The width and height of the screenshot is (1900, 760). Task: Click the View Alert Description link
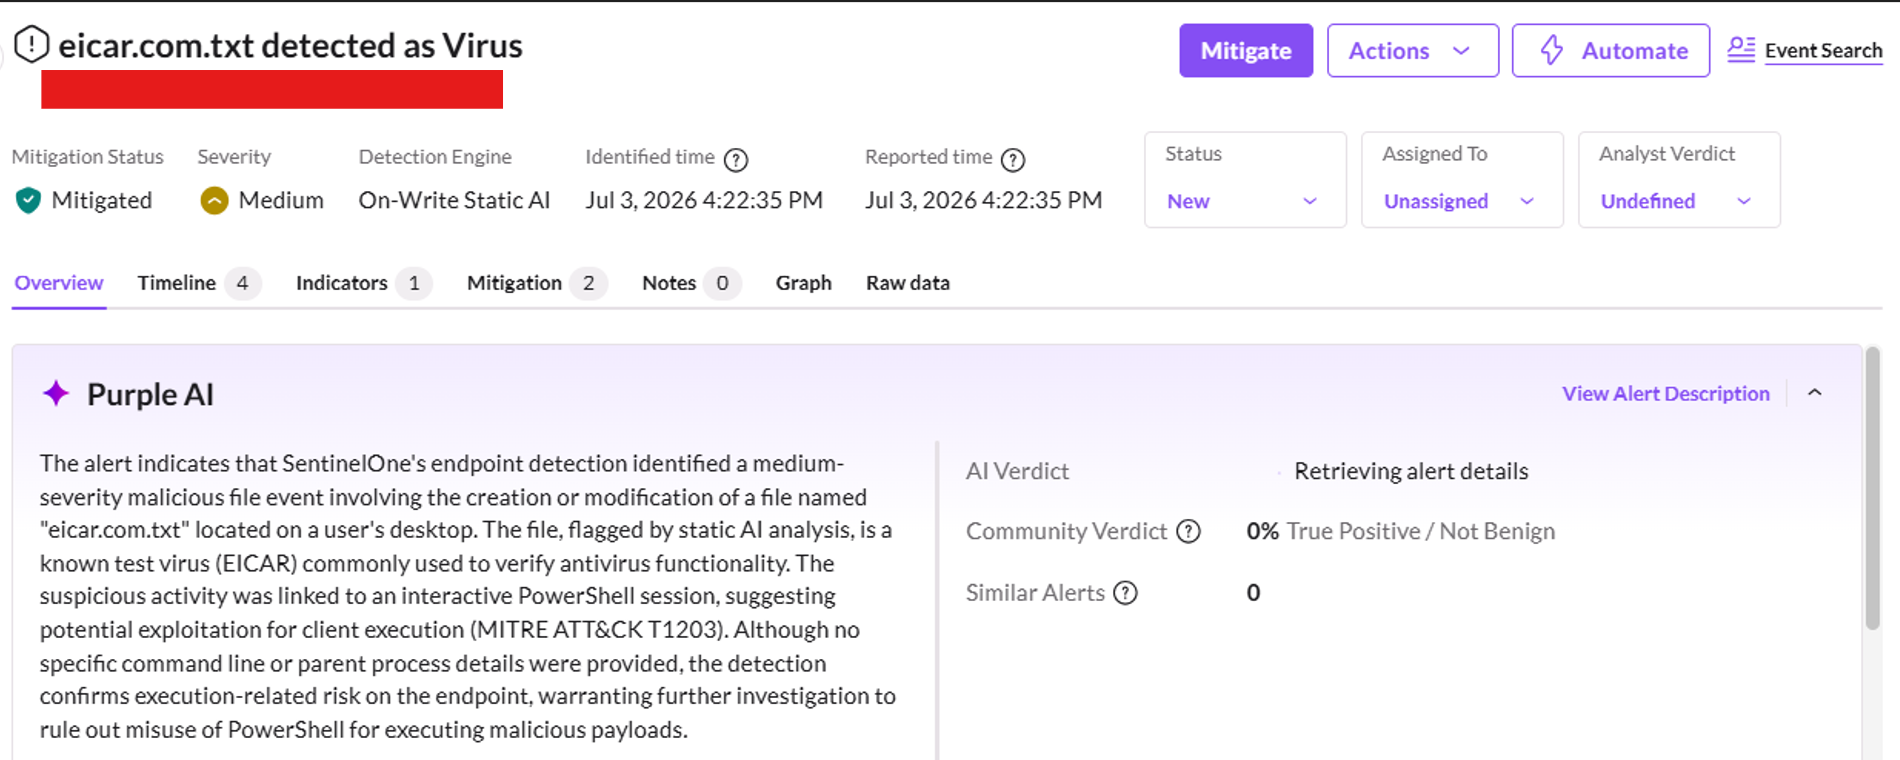click(x=1666, y=394)
